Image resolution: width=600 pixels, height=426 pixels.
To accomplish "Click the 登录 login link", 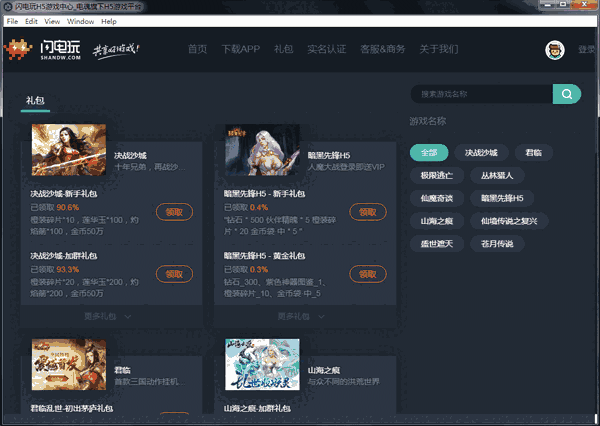I will coord(587,49).
